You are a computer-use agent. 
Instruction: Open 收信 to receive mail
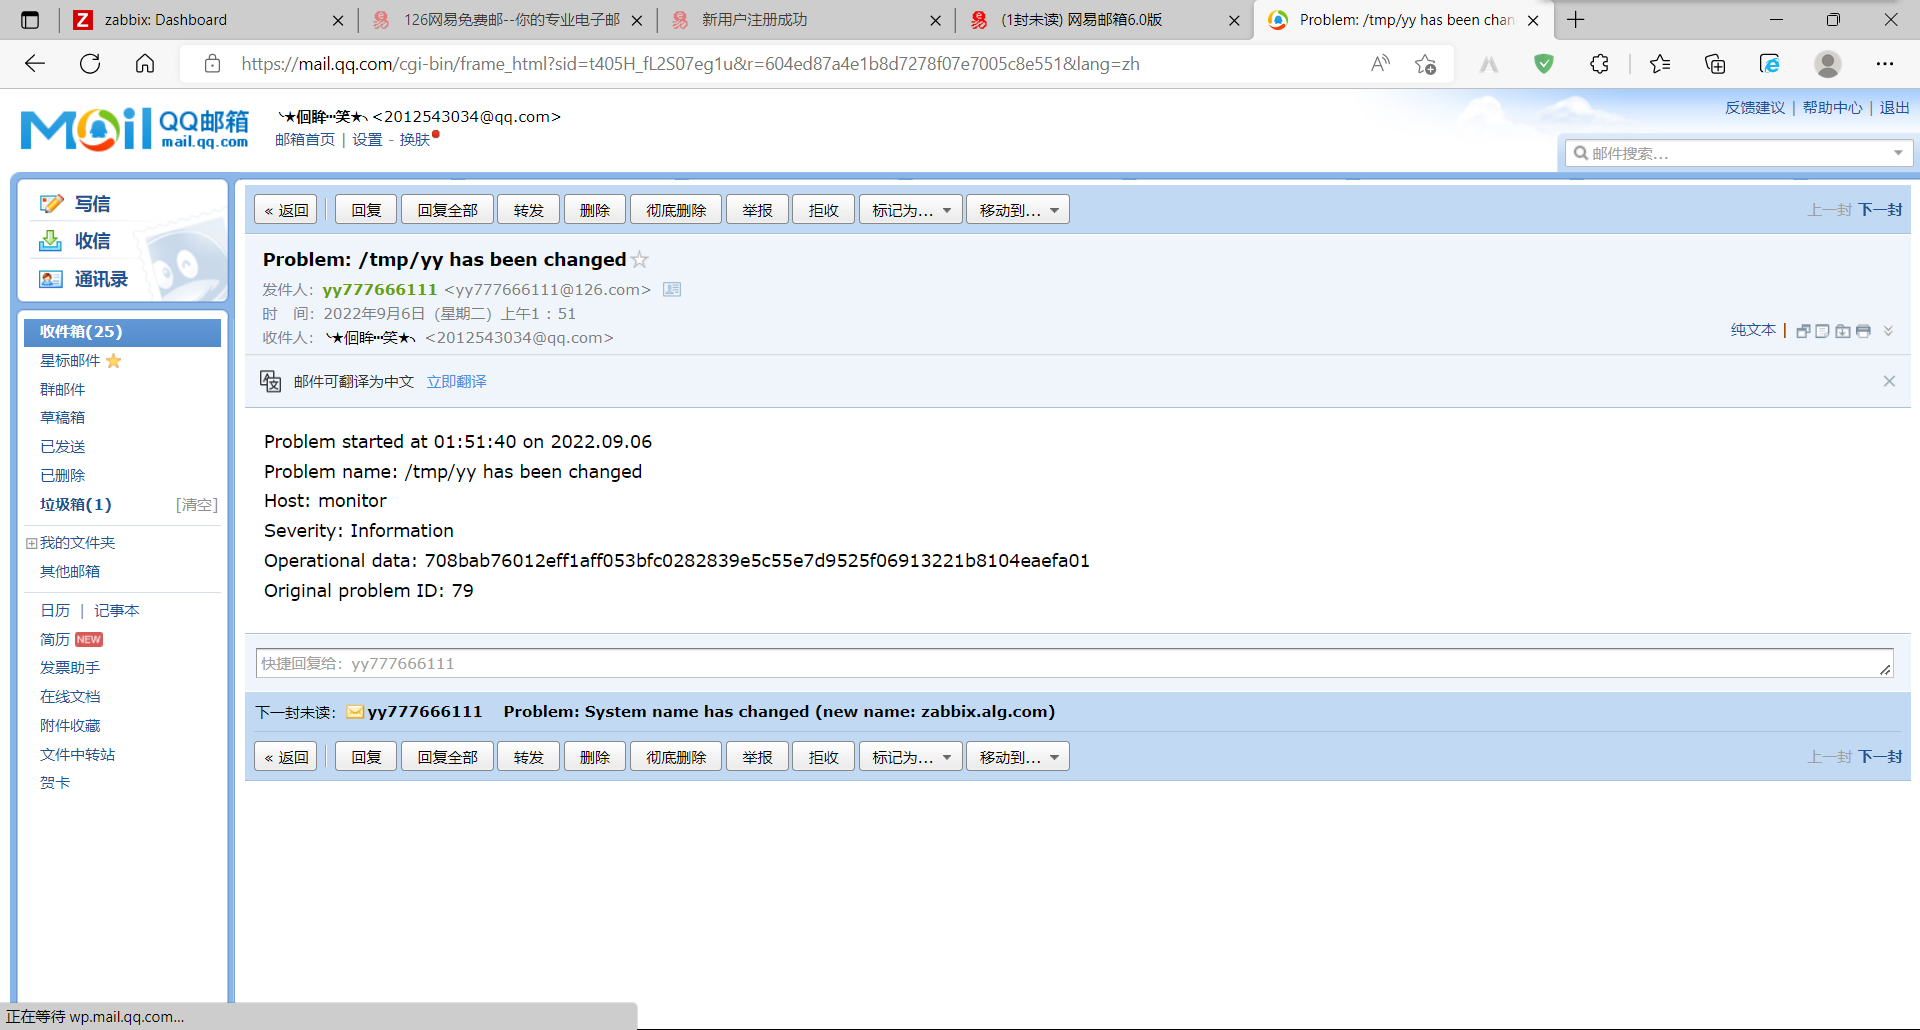(92, 241)
